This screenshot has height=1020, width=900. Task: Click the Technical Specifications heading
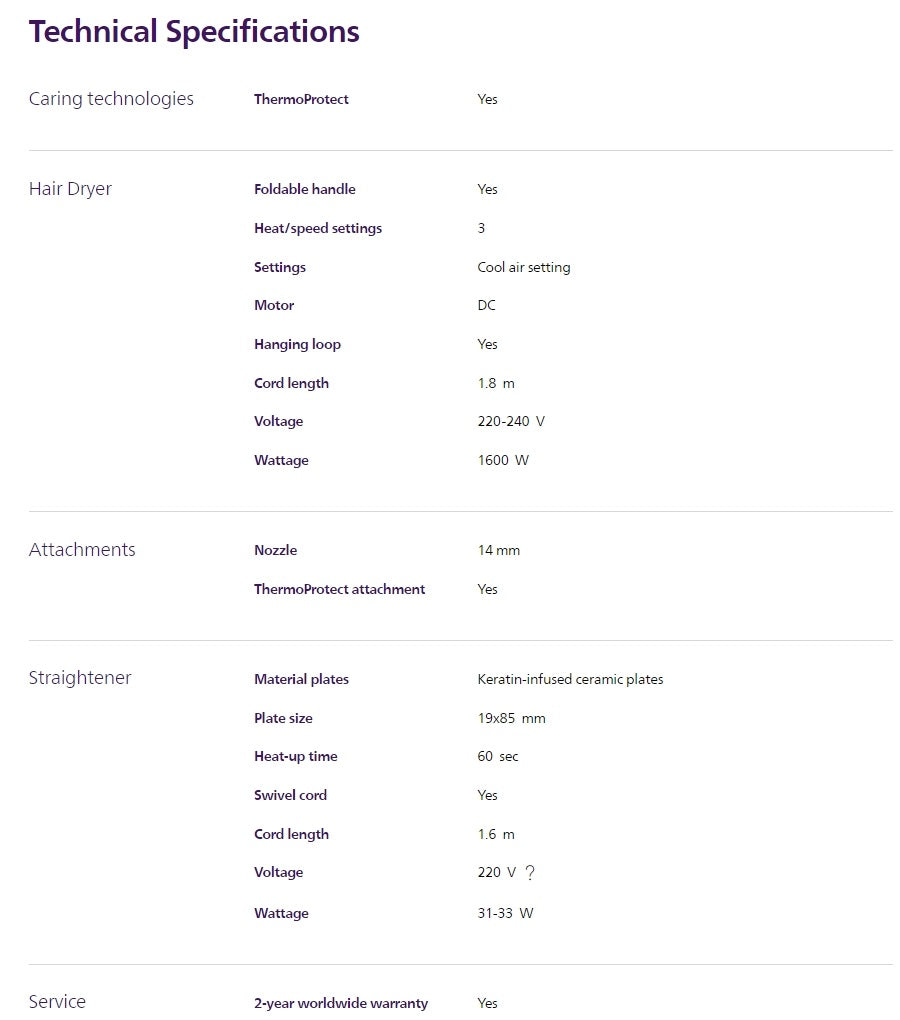click(194, 31)
